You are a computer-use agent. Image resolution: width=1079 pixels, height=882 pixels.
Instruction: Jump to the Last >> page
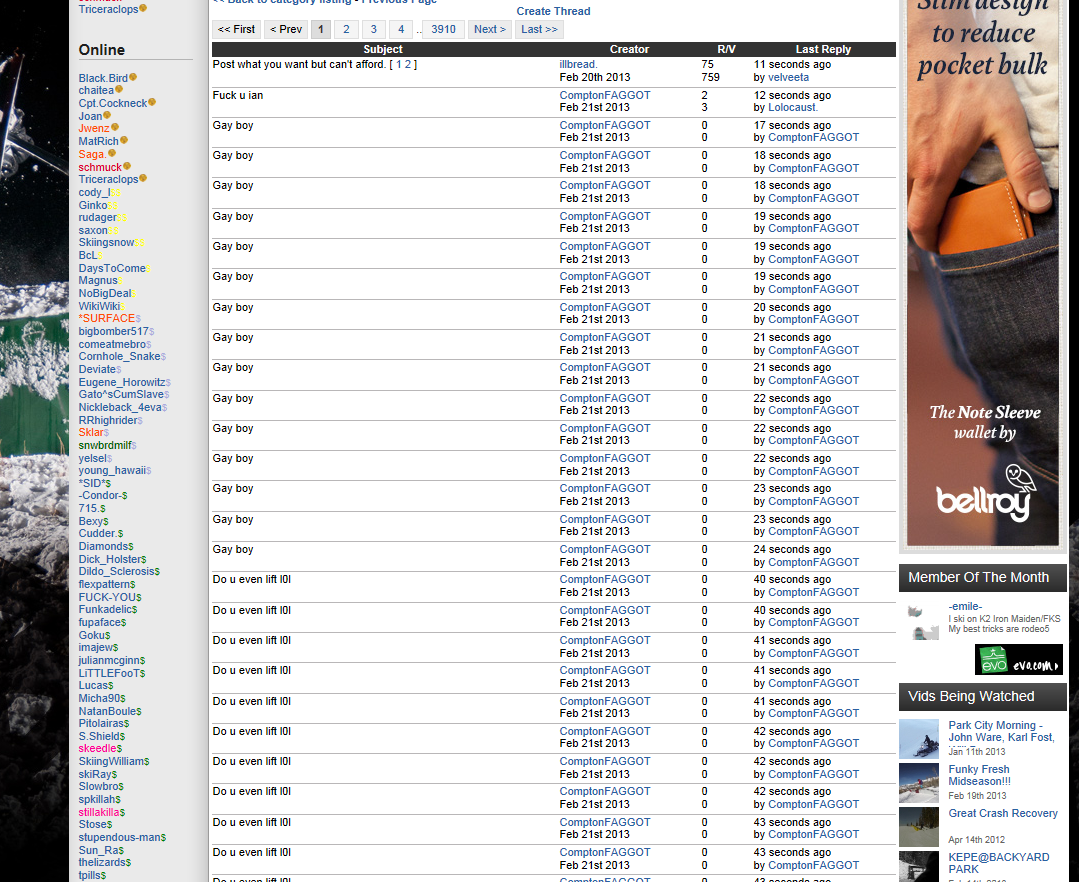(539, 29)
